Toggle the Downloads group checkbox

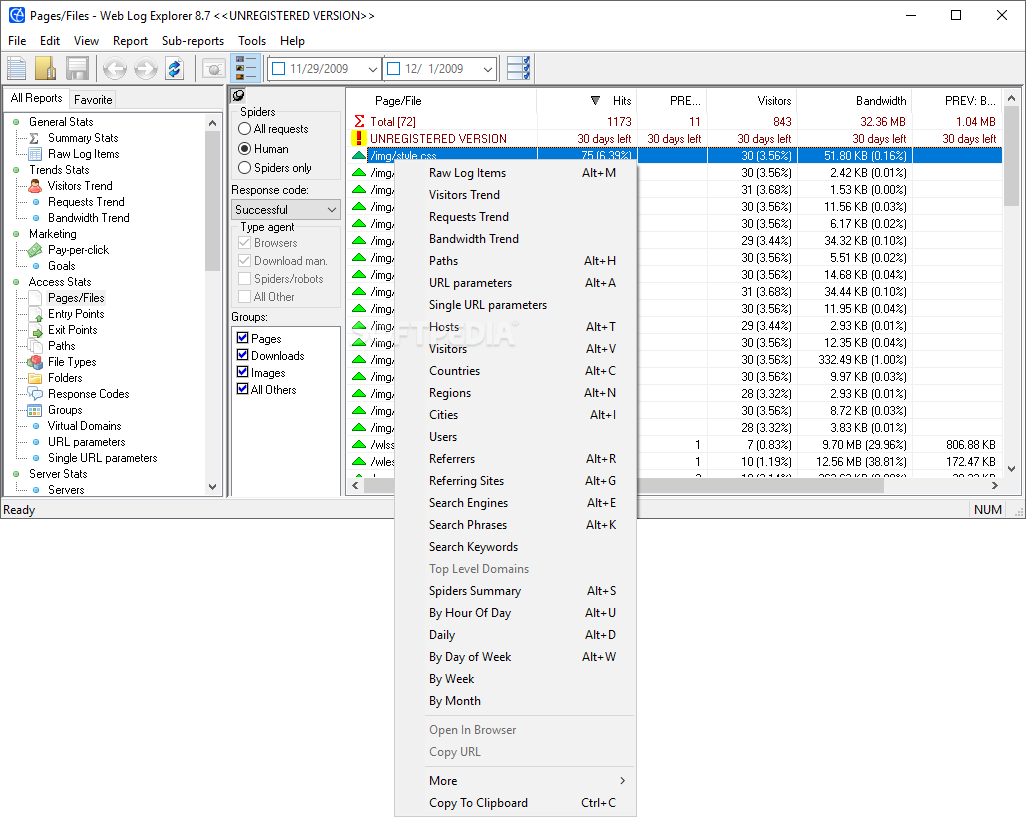click(243, 355)
